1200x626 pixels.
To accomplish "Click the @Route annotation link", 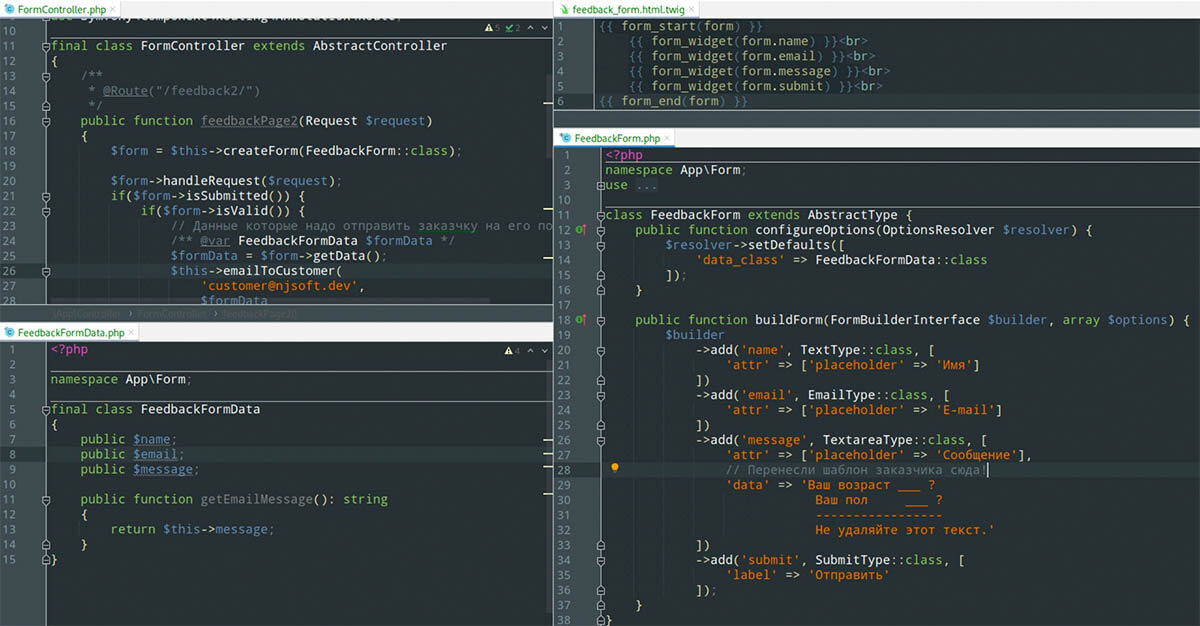I will 125,91.
